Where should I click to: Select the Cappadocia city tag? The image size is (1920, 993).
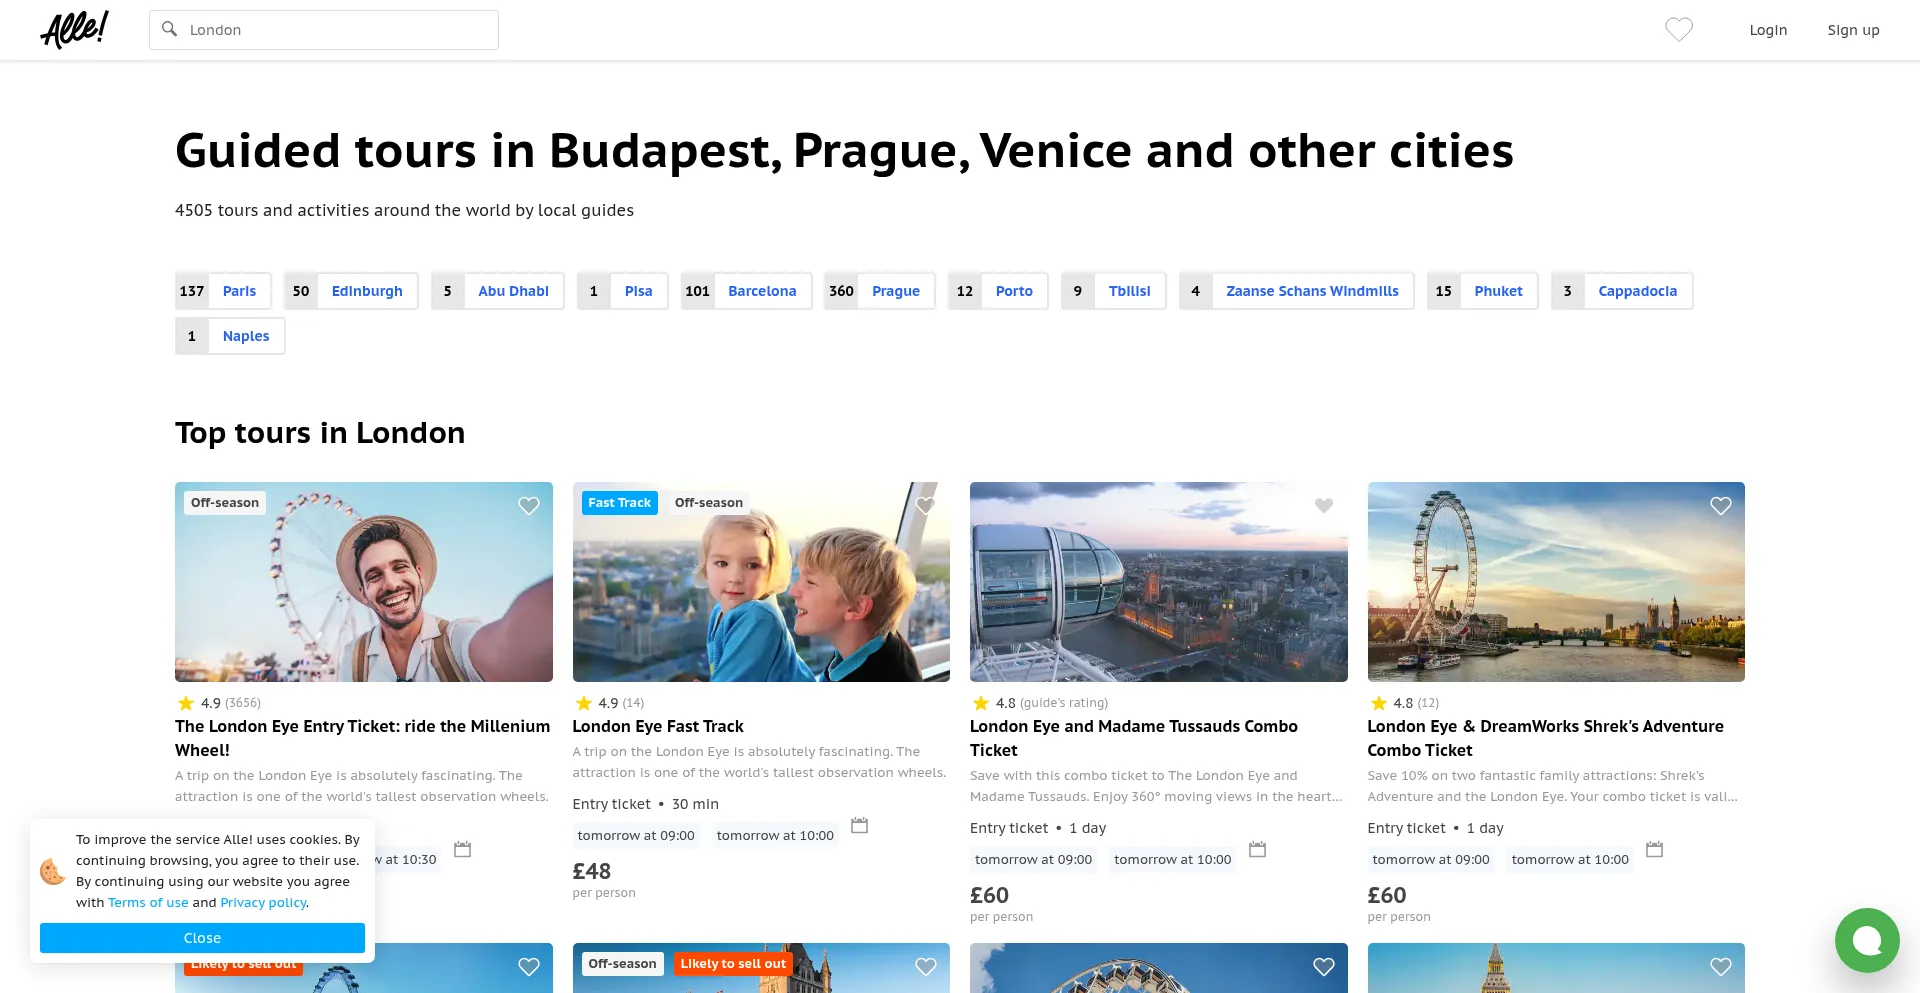(x=1622, y=291)
